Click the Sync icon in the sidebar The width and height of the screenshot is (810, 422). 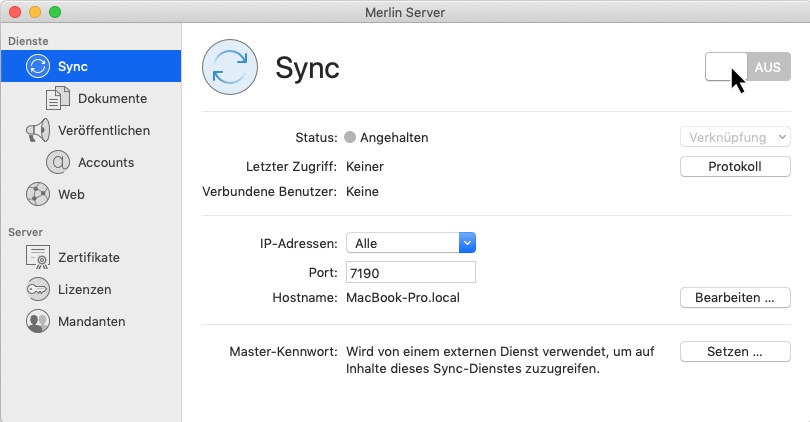(x=38, y=66)
